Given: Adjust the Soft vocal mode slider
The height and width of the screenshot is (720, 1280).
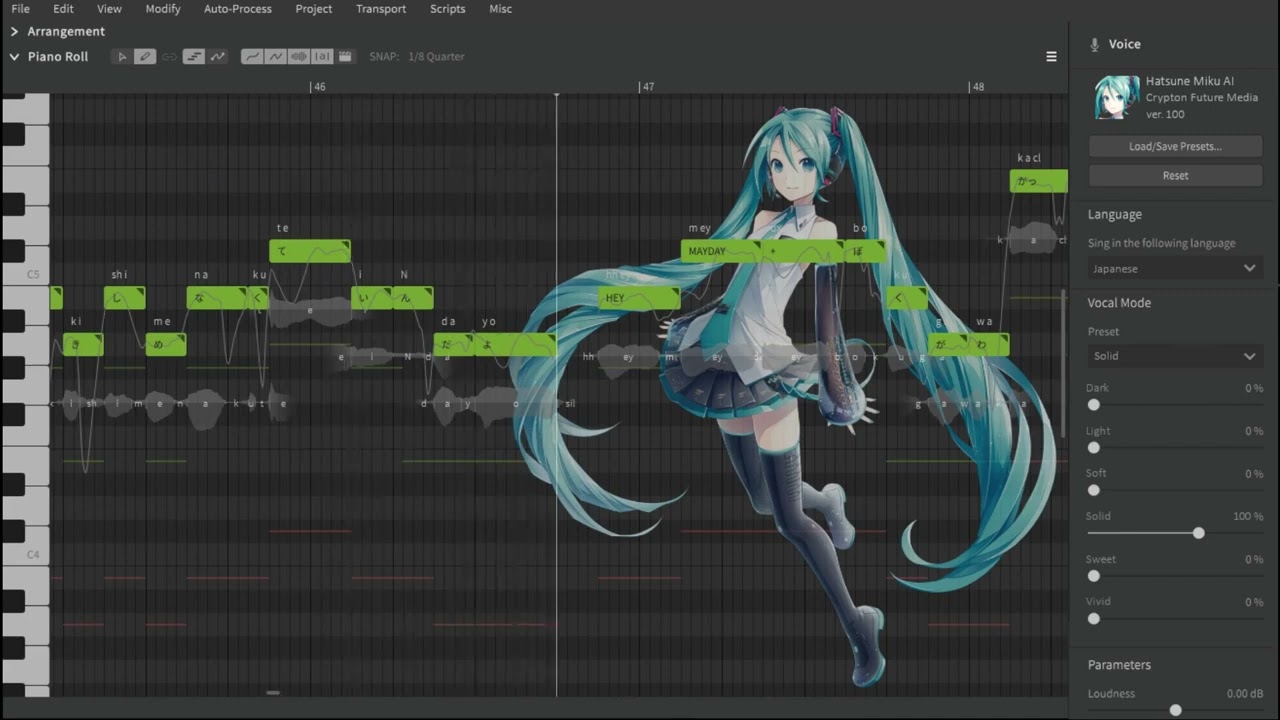Looking at the screenshot, I should (x=1094, y=490).
